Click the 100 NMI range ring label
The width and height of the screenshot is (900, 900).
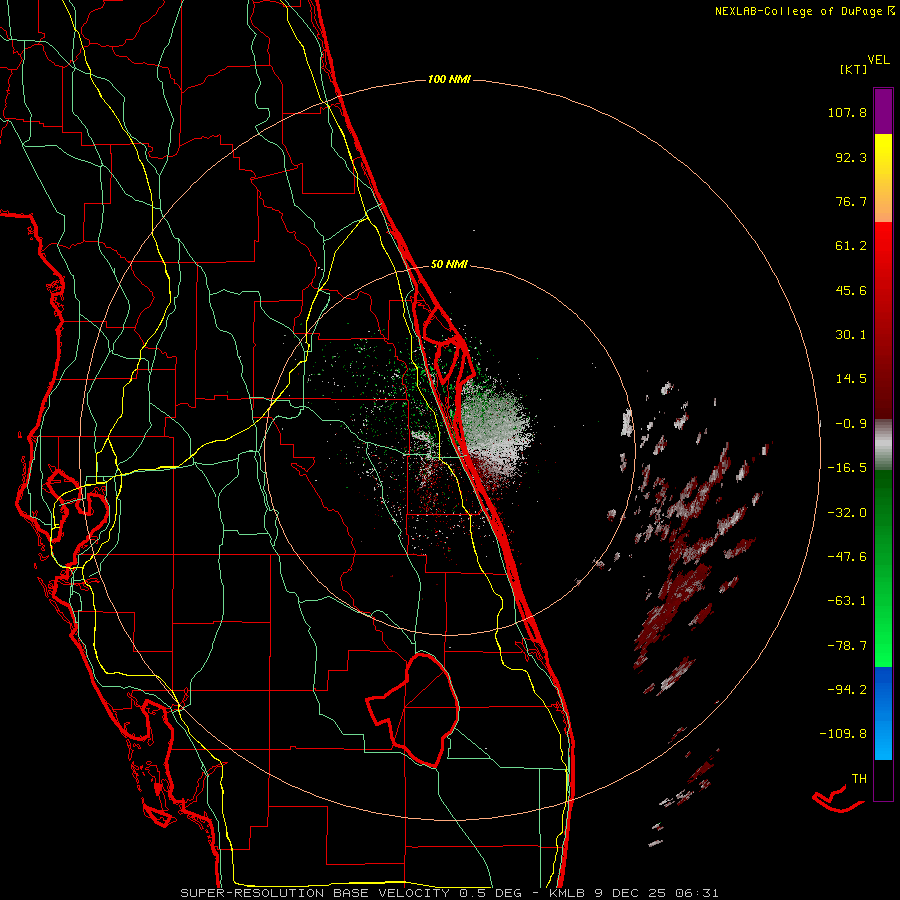pos(449,79)
